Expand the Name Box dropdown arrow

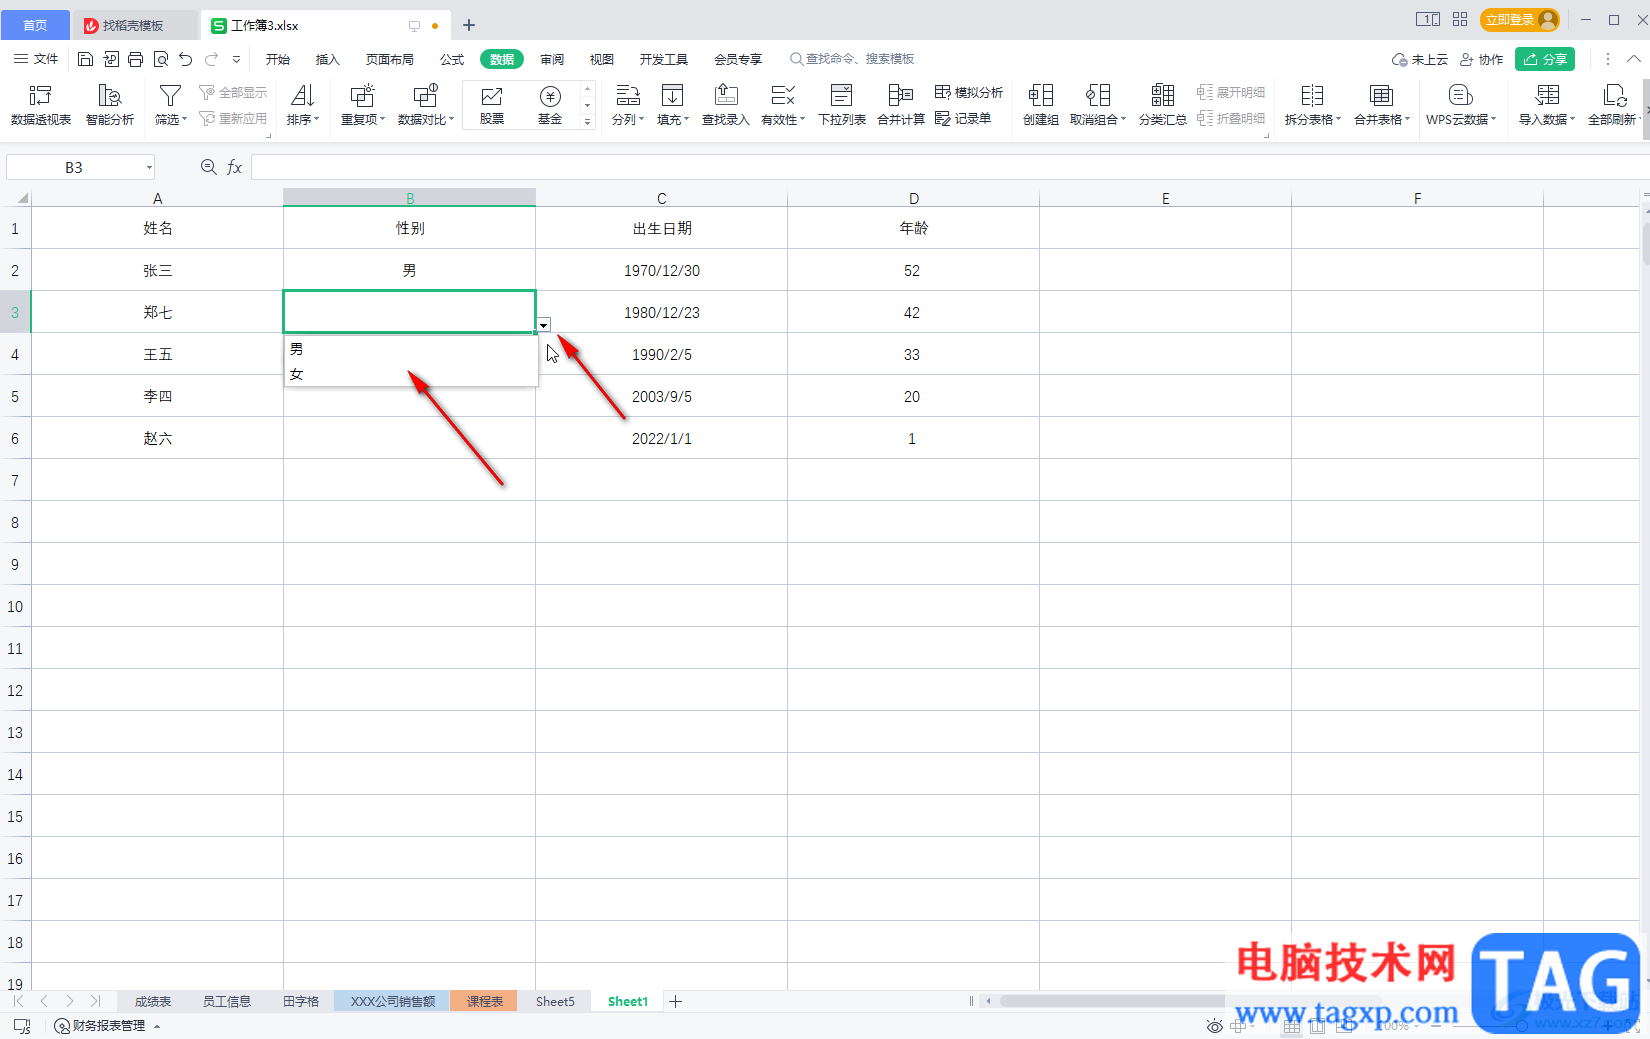[x=149, y=167]
